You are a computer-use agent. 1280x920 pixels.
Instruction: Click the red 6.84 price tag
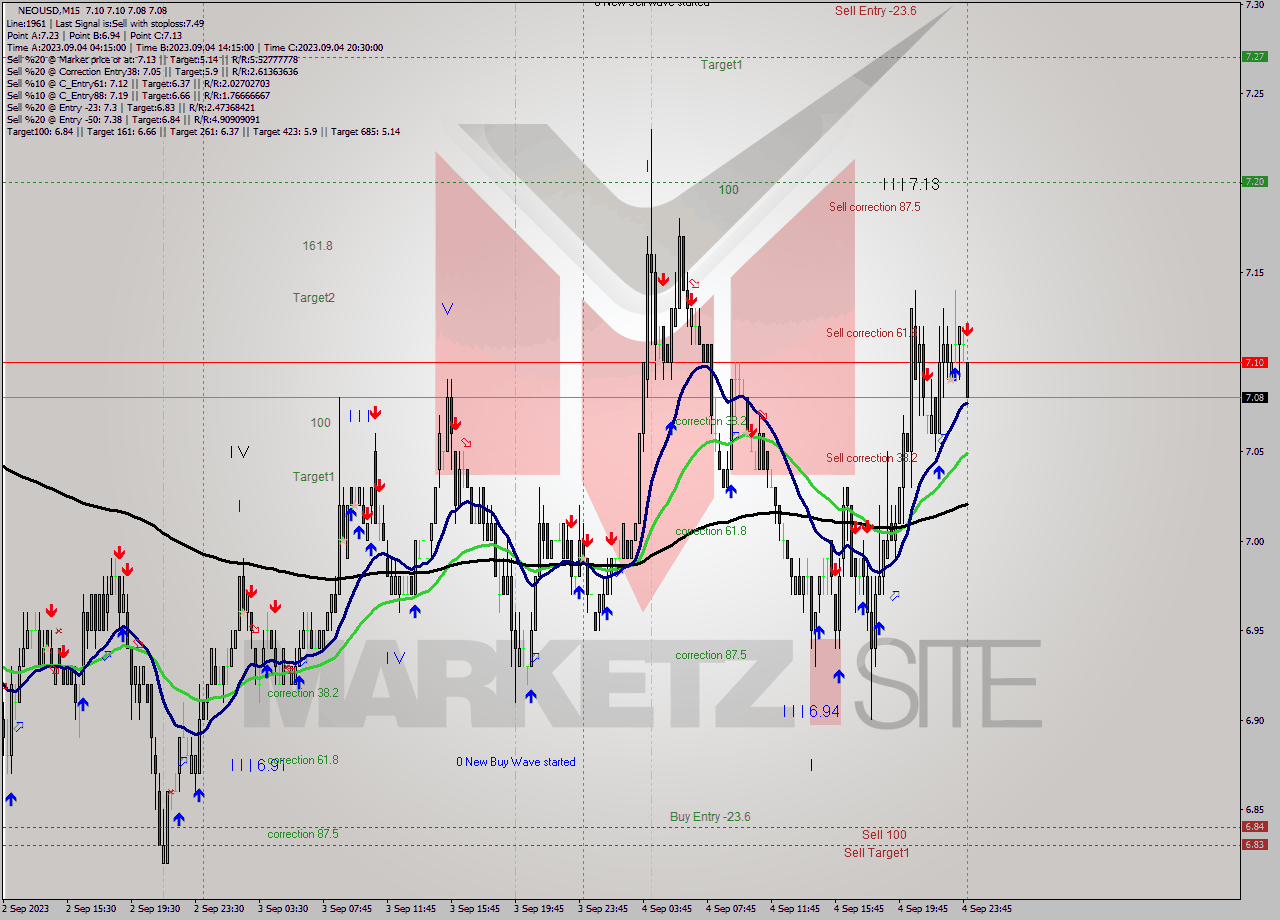(x=1254, y=827)
